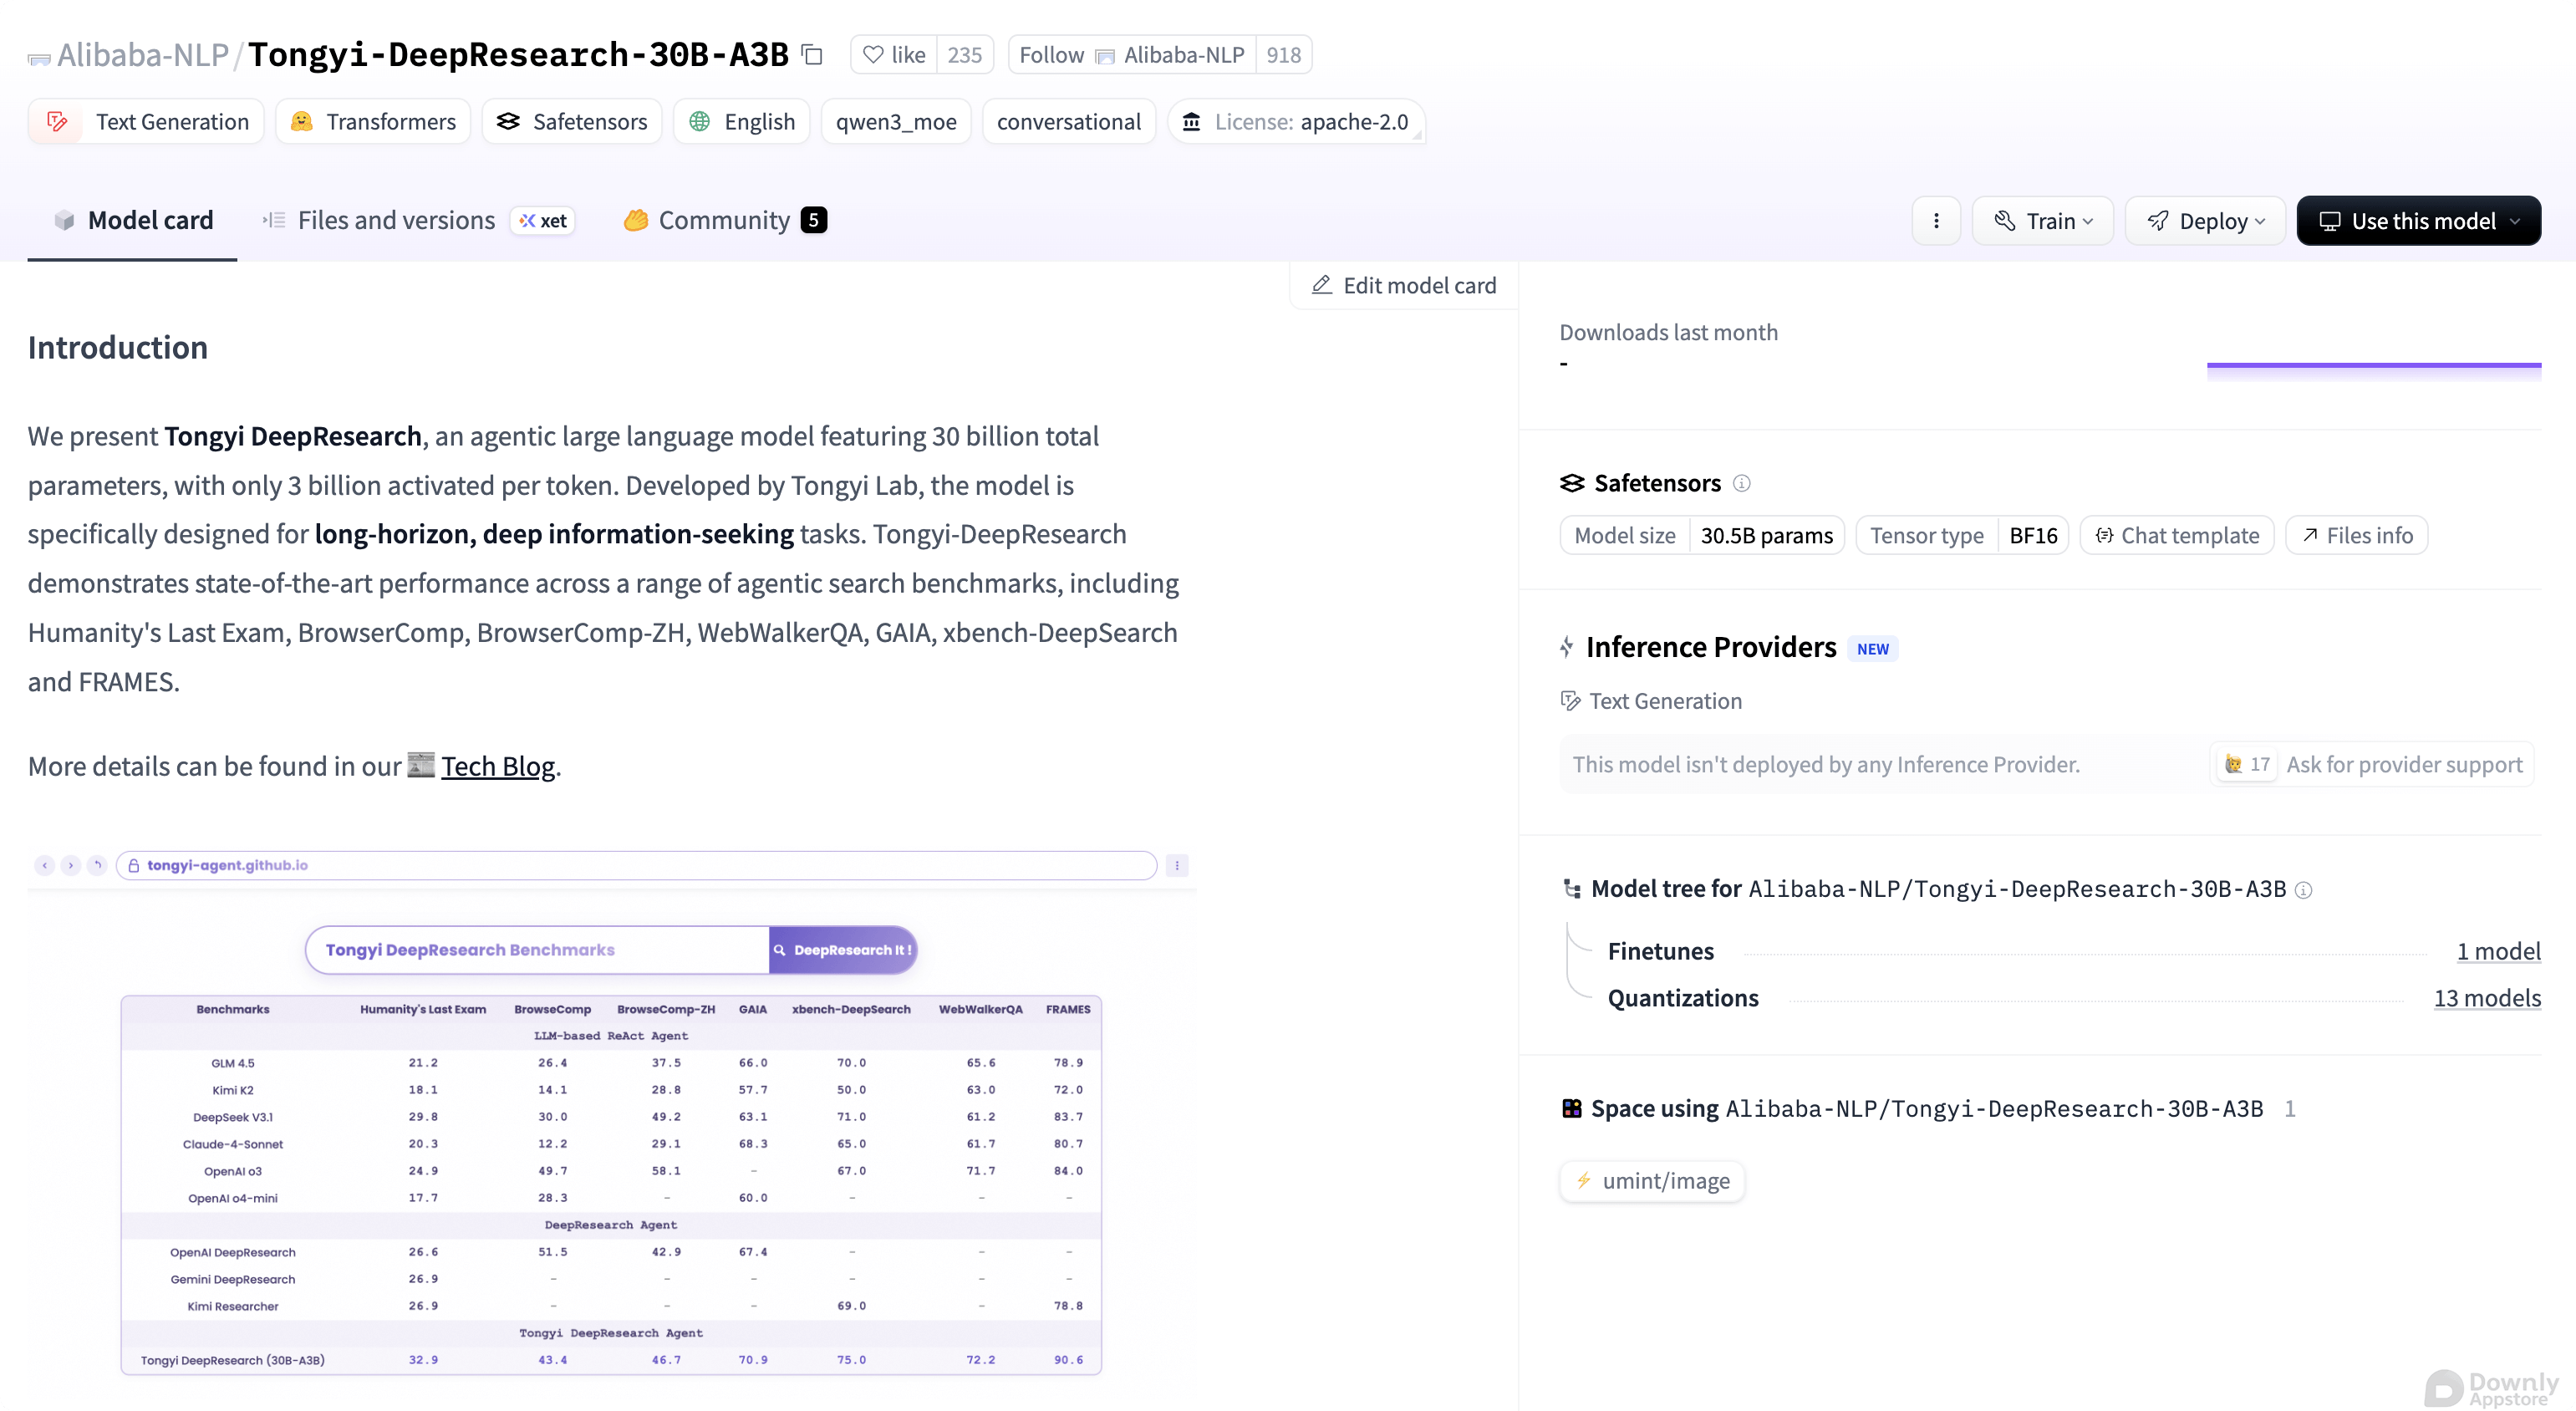2576x1411 pixels.
Task: Select the Transformers library tag
Action: pos(373,121)
